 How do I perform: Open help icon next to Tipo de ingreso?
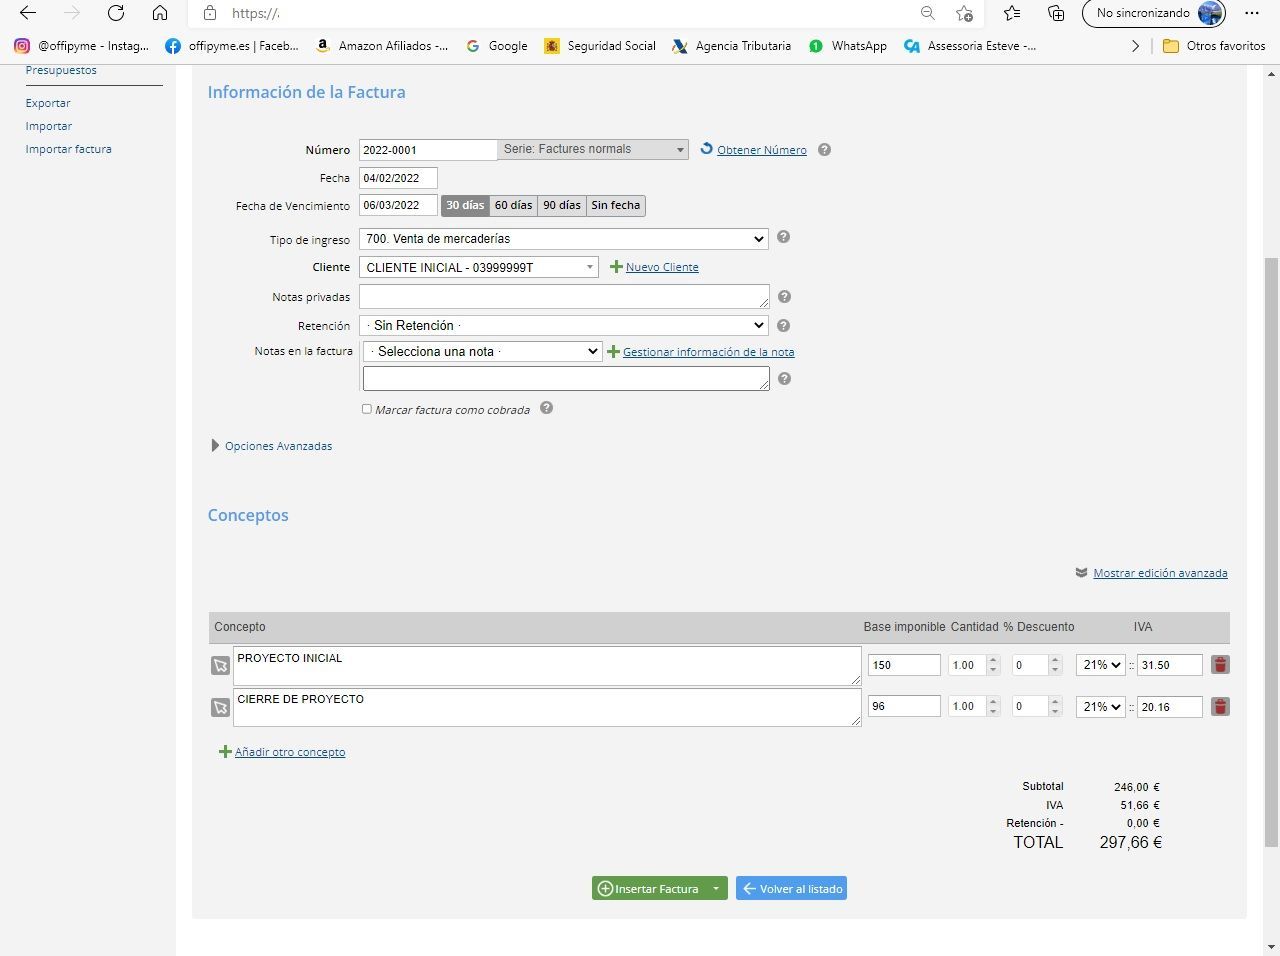point(784,237)
